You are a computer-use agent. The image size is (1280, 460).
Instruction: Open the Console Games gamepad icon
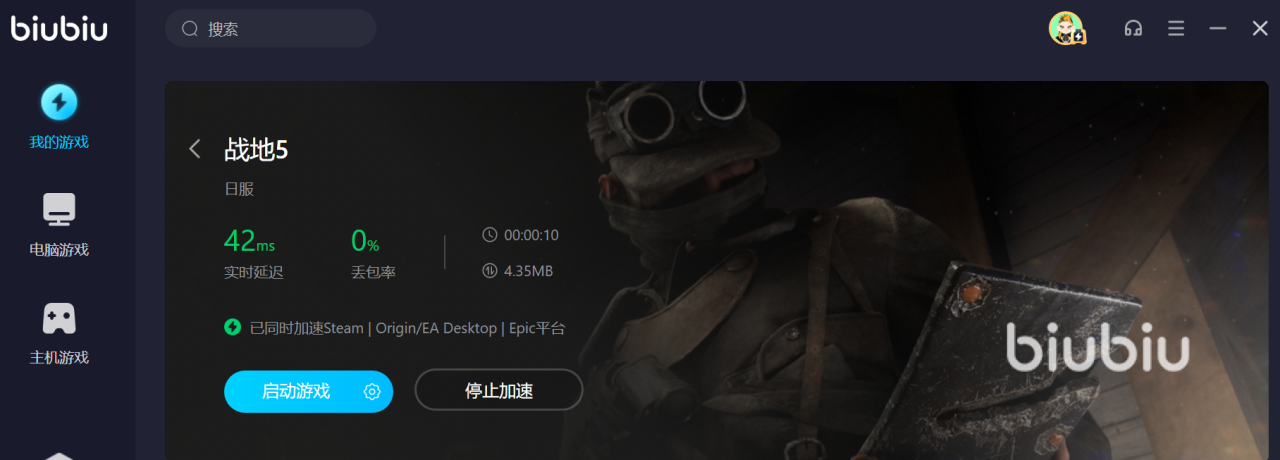click(x=59, y=318)
